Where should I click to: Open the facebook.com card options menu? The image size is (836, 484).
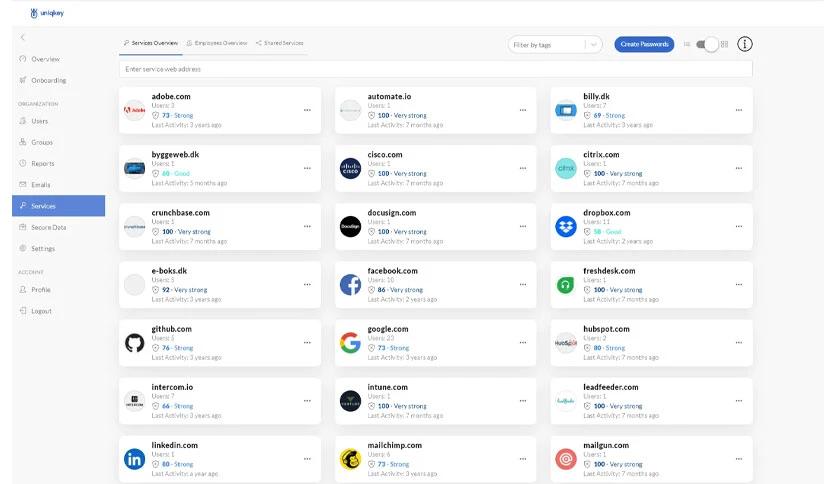(523, 285)
